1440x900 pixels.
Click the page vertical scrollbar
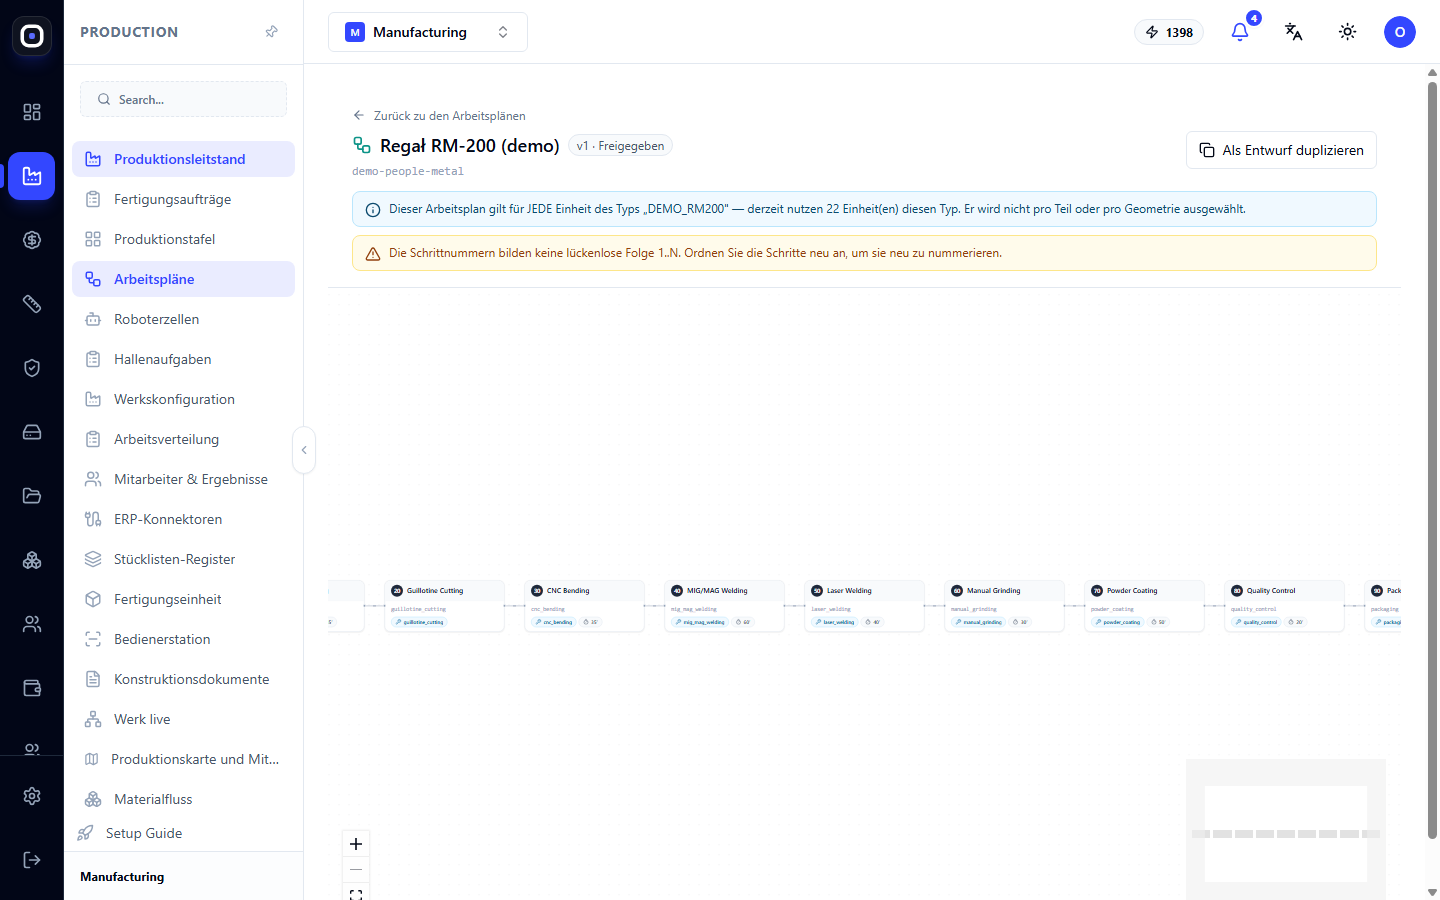click(1432, 460)
